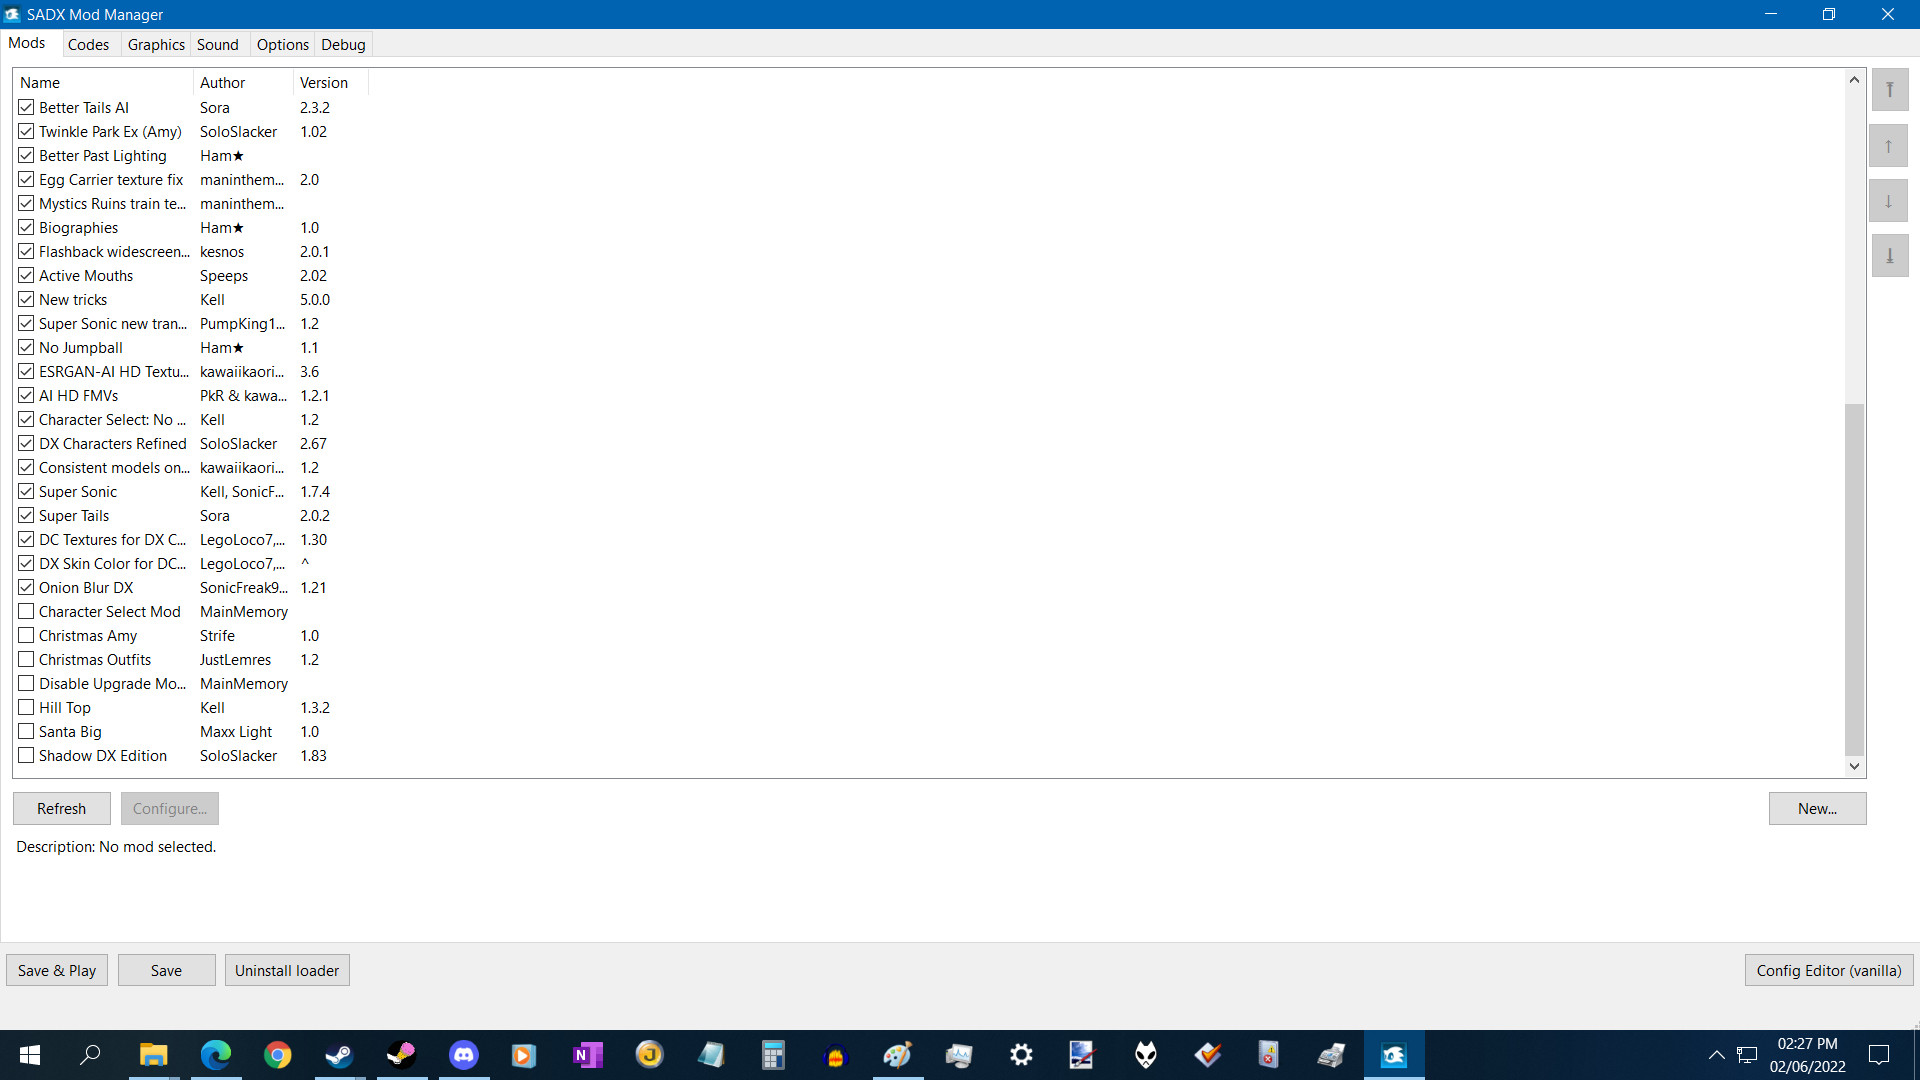Click the move mod to bottom arrow
1920x1080 pixels.
1889,256
